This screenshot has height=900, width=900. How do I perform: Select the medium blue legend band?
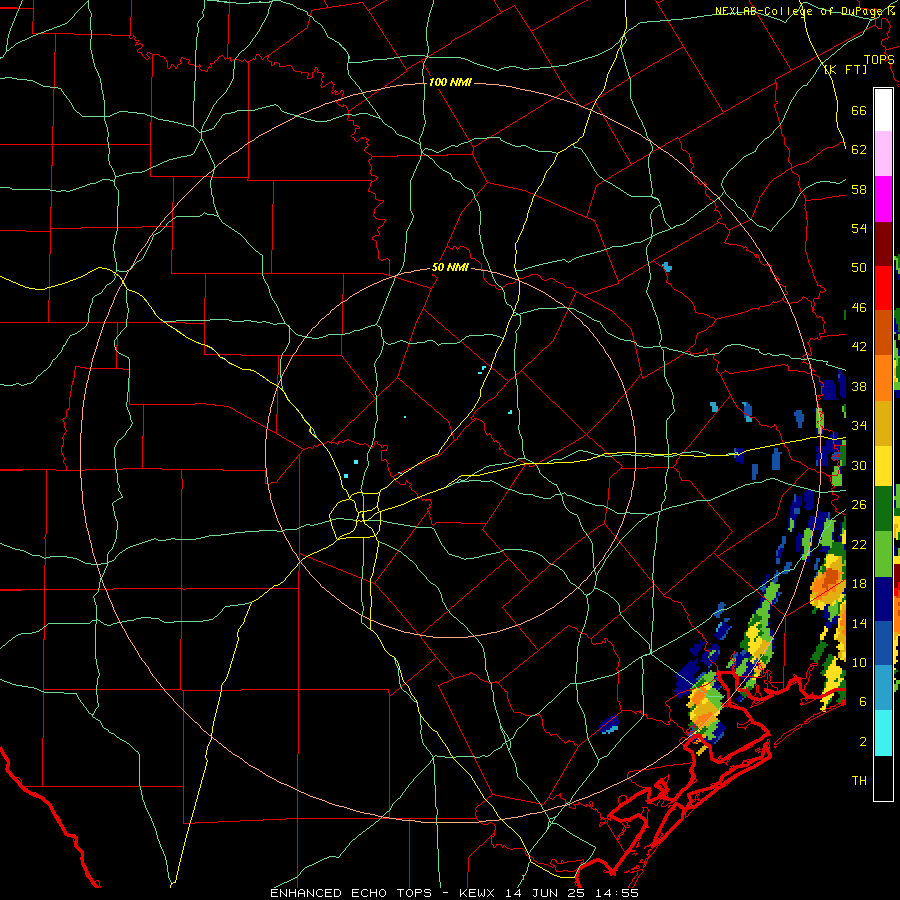pyautogui.click(x=883, y=643)
